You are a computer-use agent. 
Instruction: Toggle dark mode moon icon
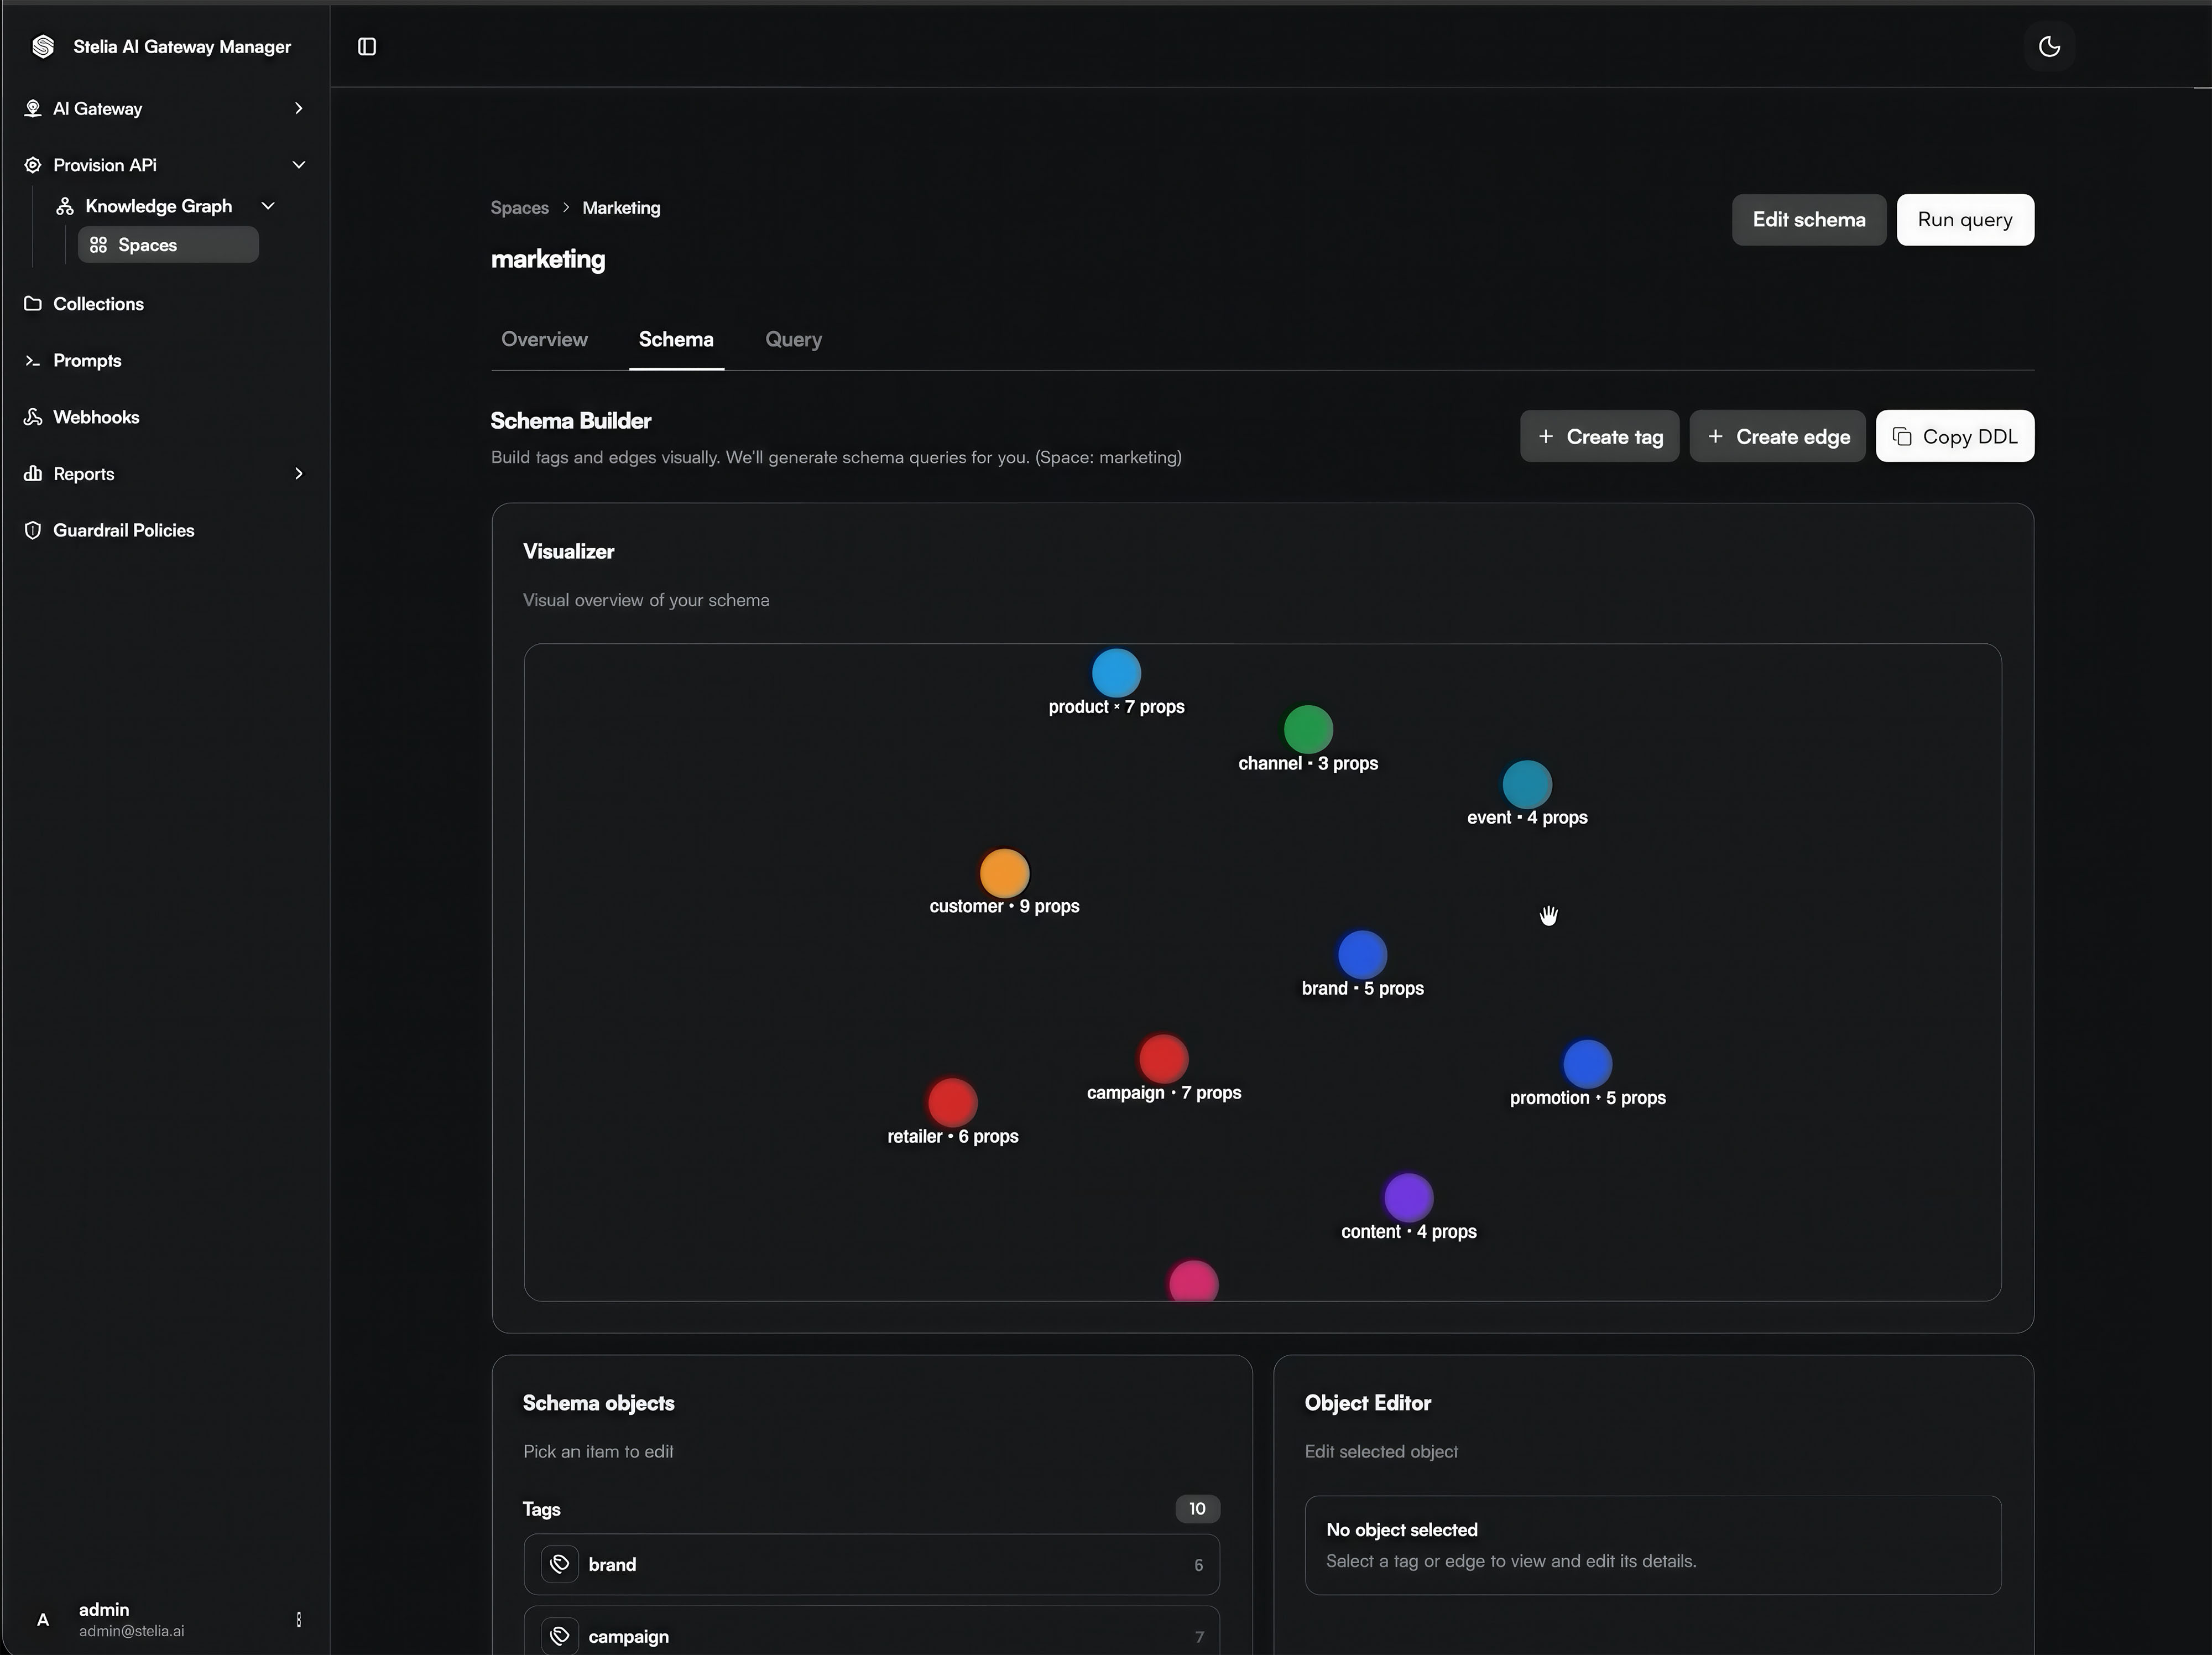pos(2049,47)
